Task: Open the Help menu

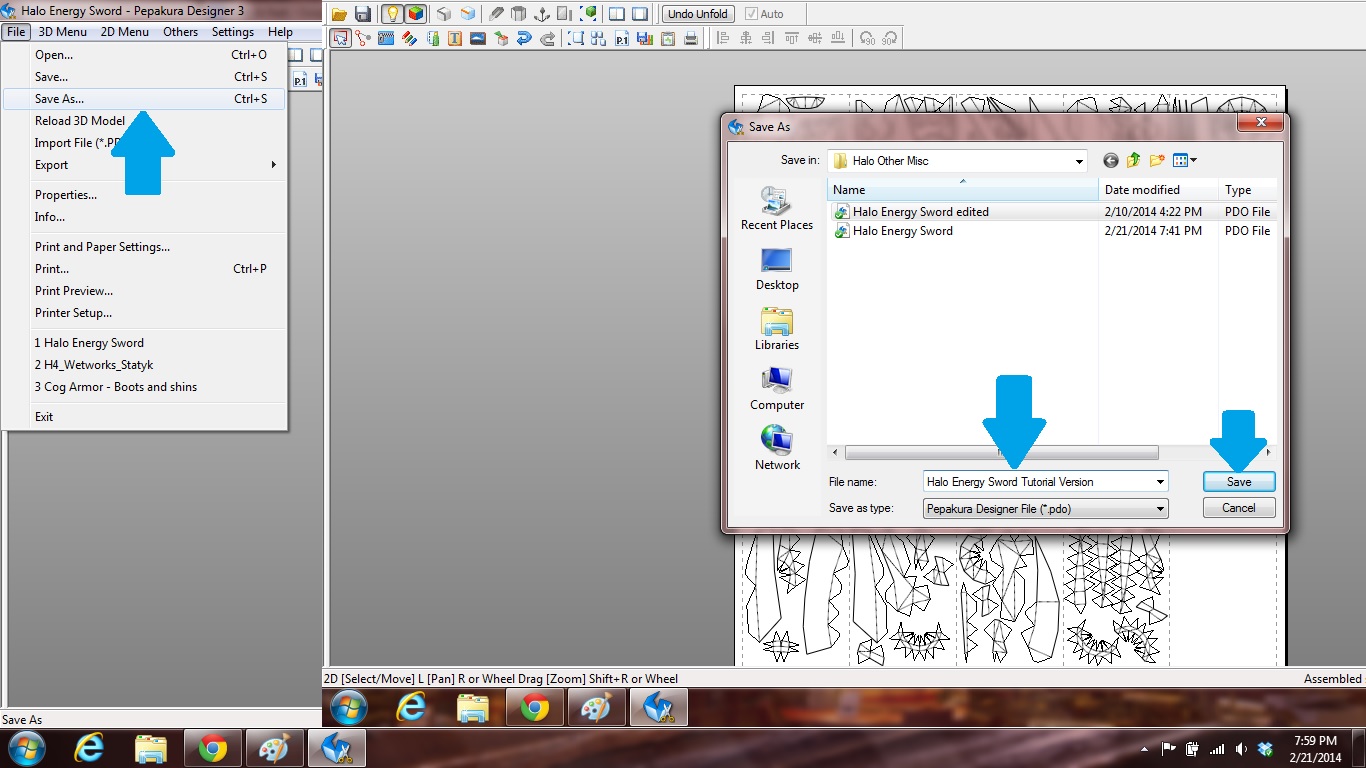Action: click(280, 32)
